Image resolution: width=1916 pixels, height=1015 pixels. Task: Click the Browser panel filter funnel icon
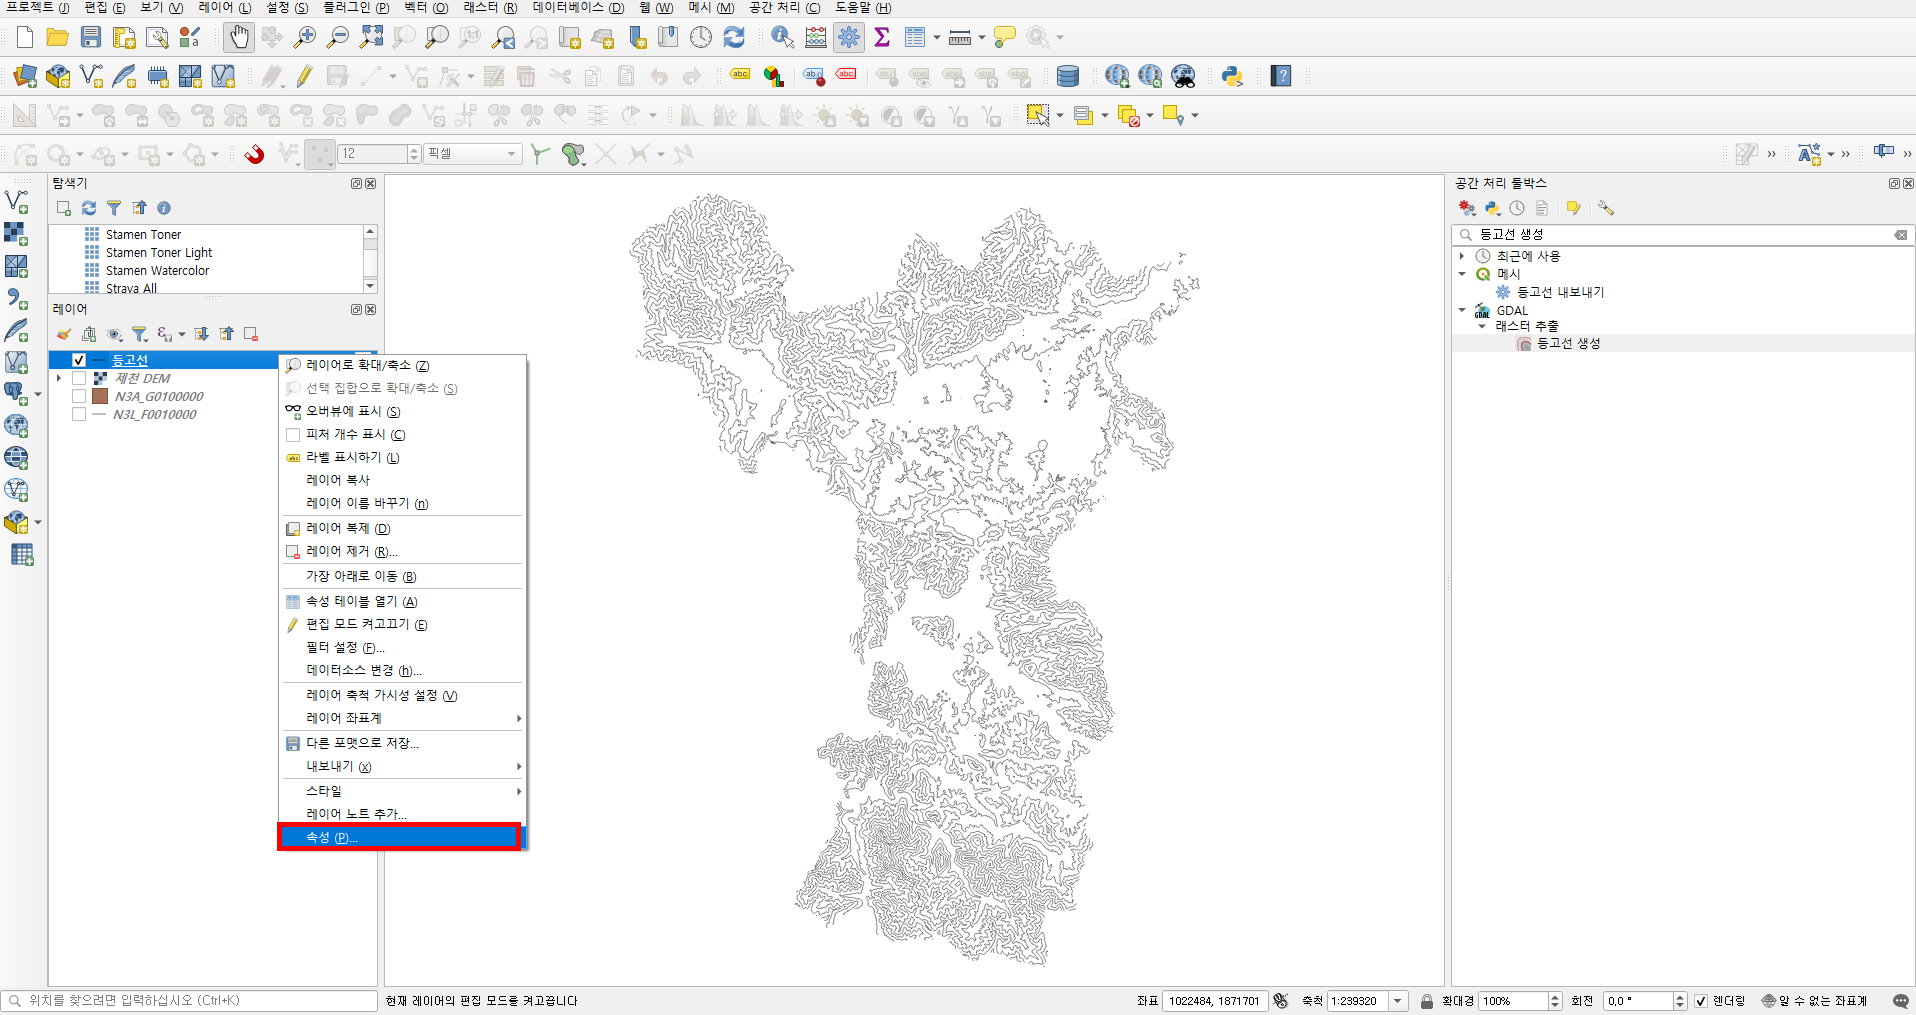[x=114, y=208]
